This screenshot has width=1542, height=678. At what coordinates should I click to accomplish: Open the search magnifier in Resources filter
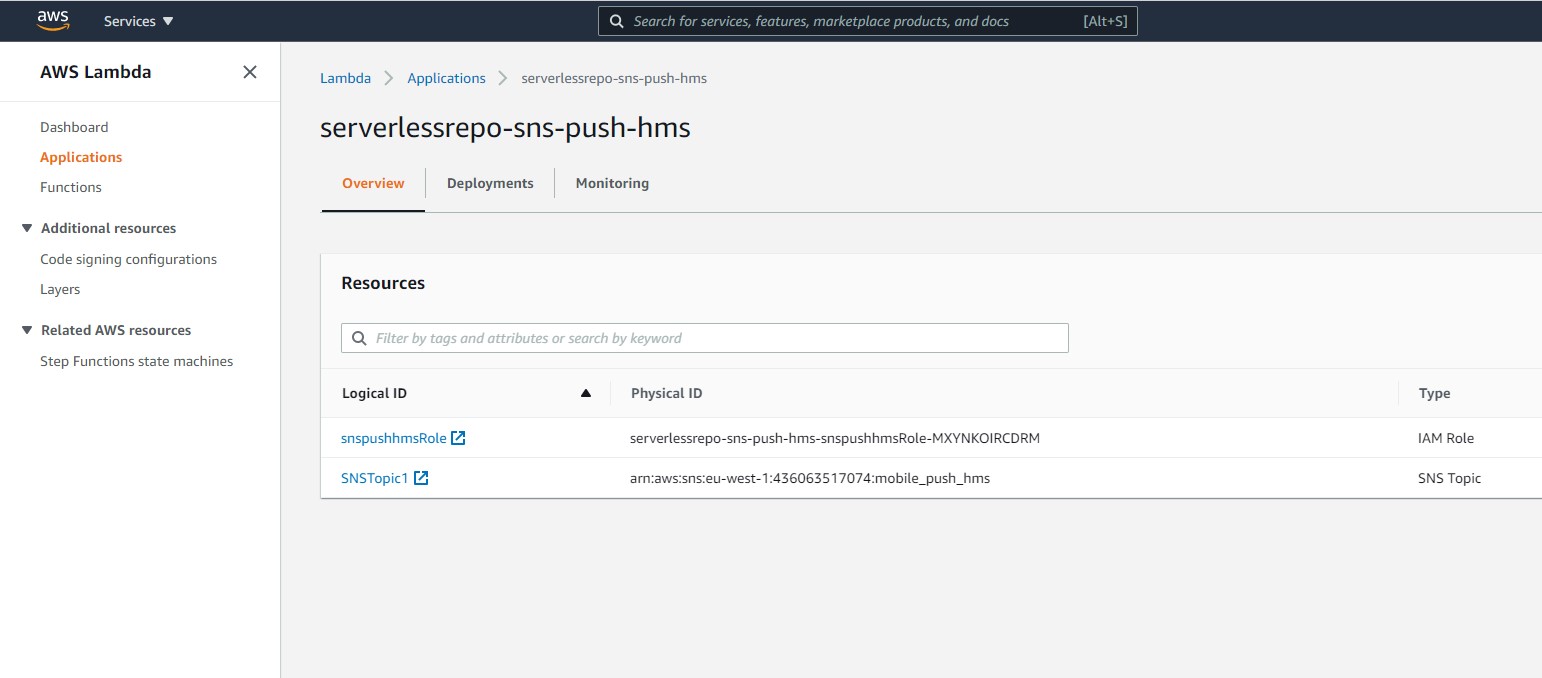[x=360, y=338]
